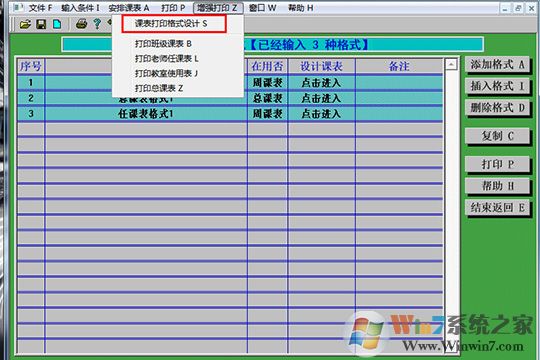Click 周课表 cell in row 3

coord(268,114)
